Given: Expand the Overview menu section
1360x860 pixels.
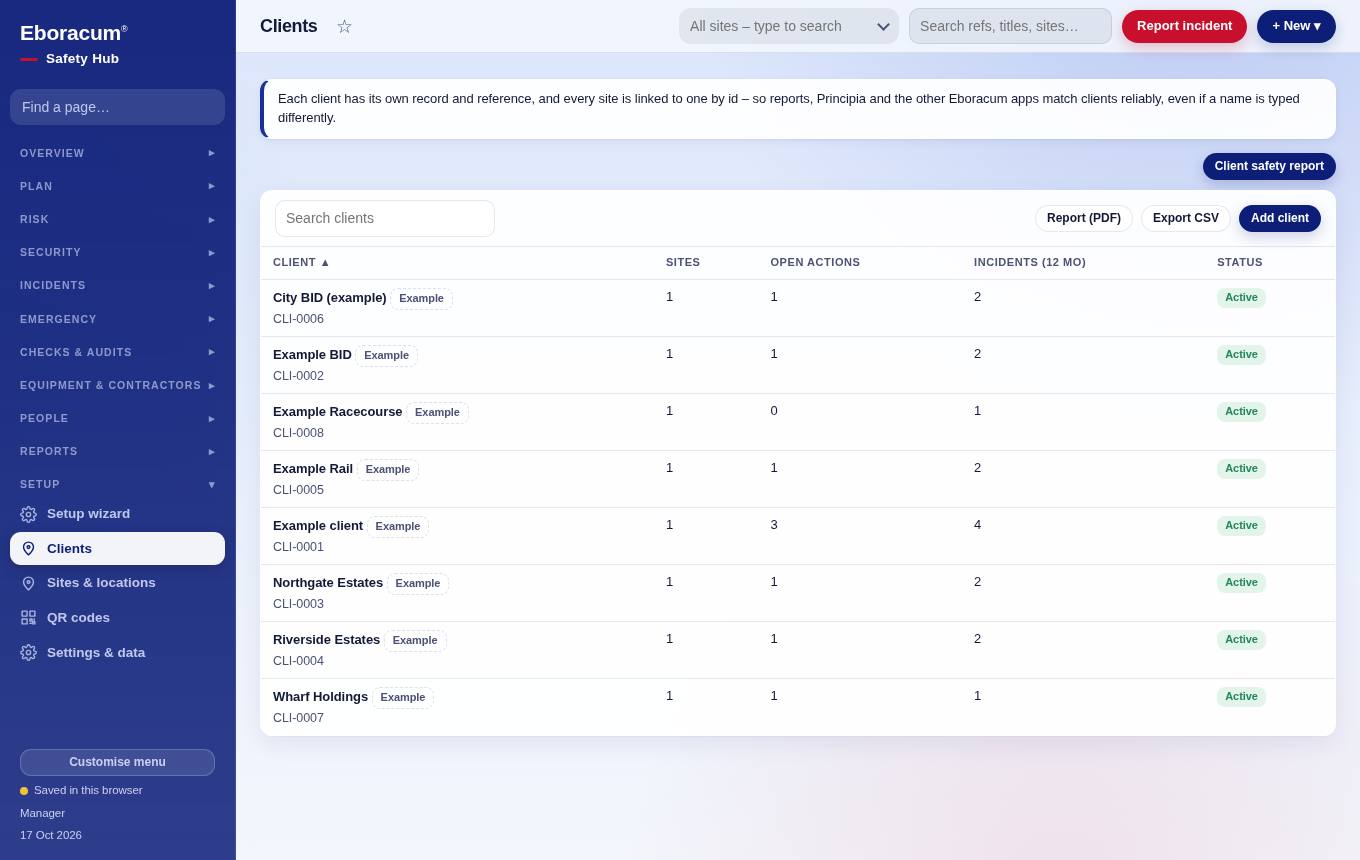Looking at the screenshot, I should coord(117,153).
